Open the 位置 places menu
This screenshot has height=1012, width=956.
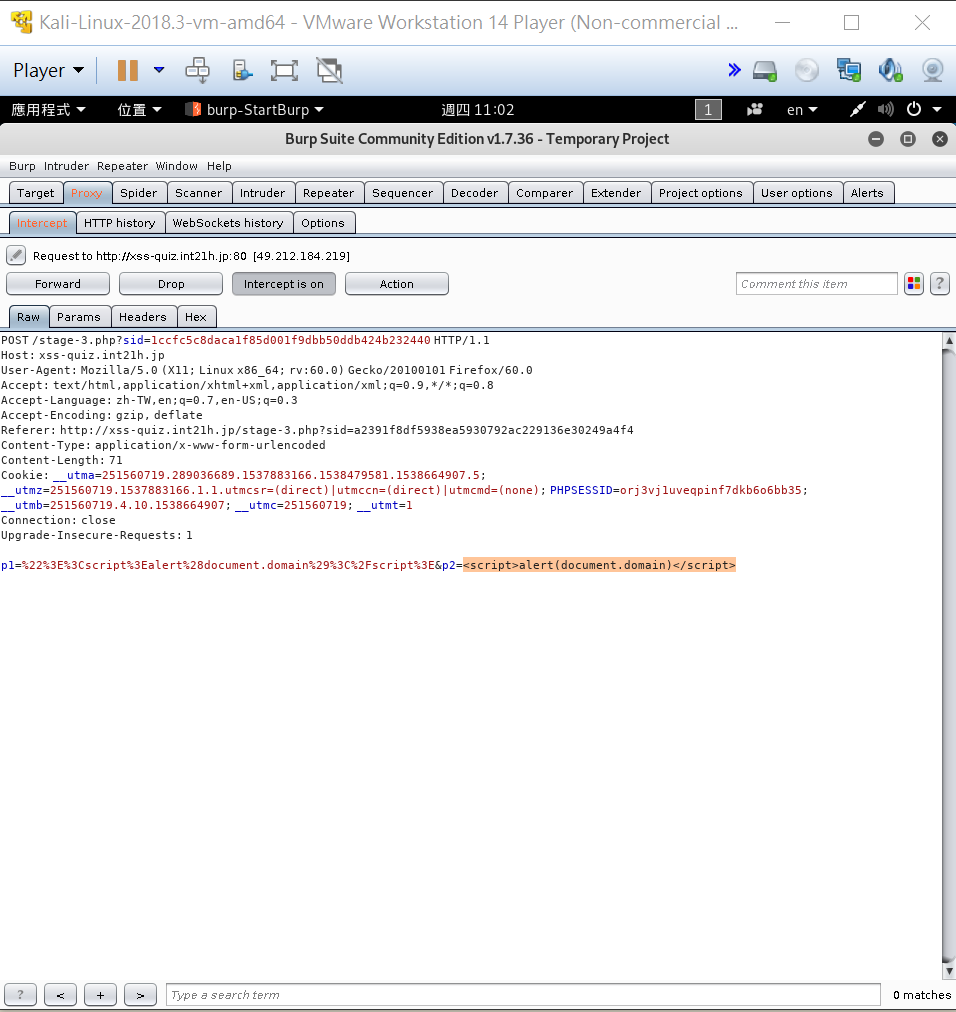click(139, 110)
